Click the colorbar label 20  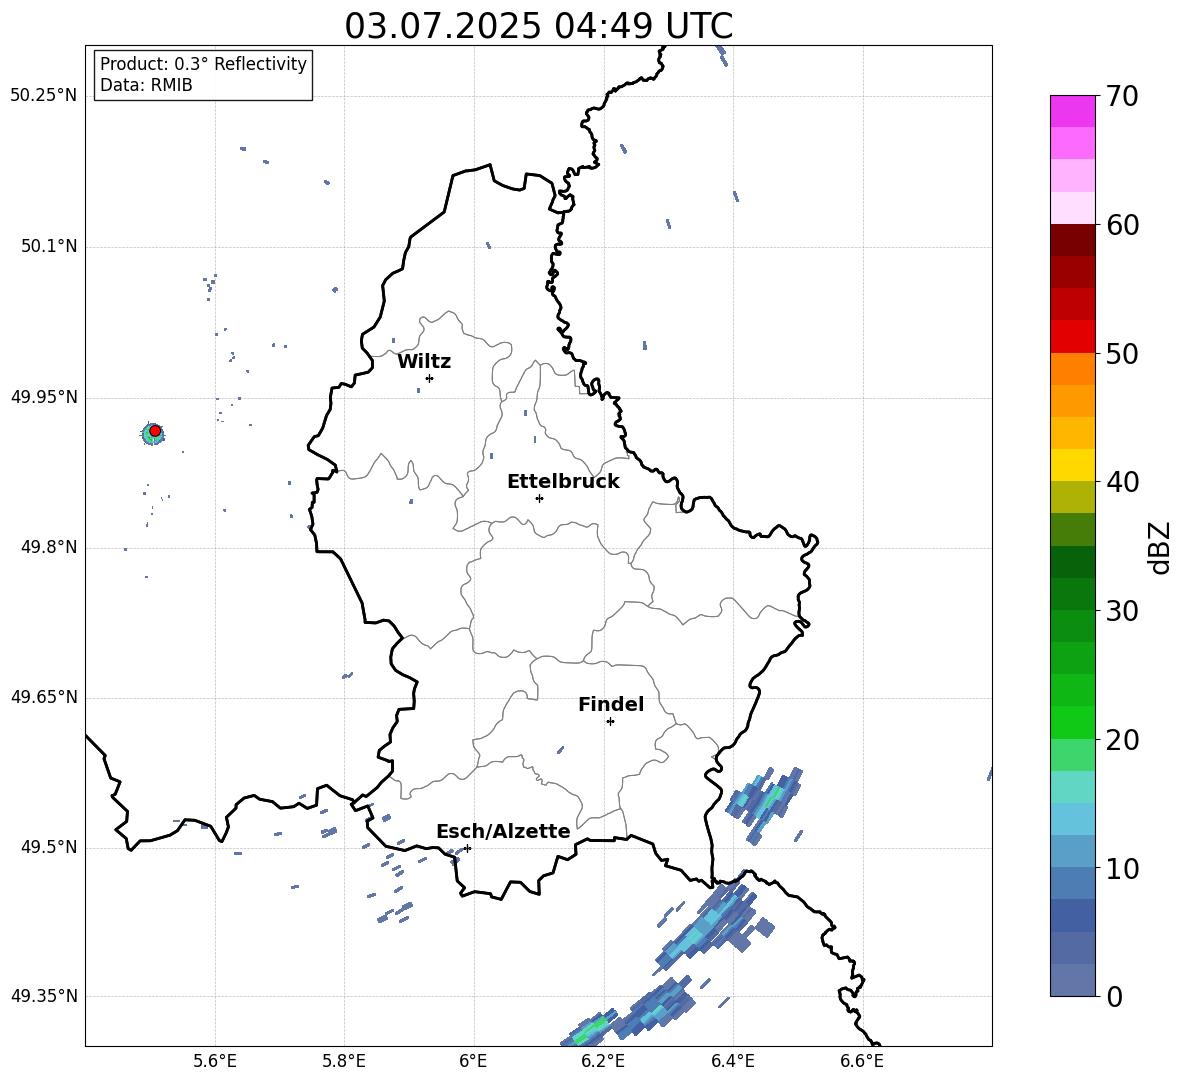[1122, 740]
